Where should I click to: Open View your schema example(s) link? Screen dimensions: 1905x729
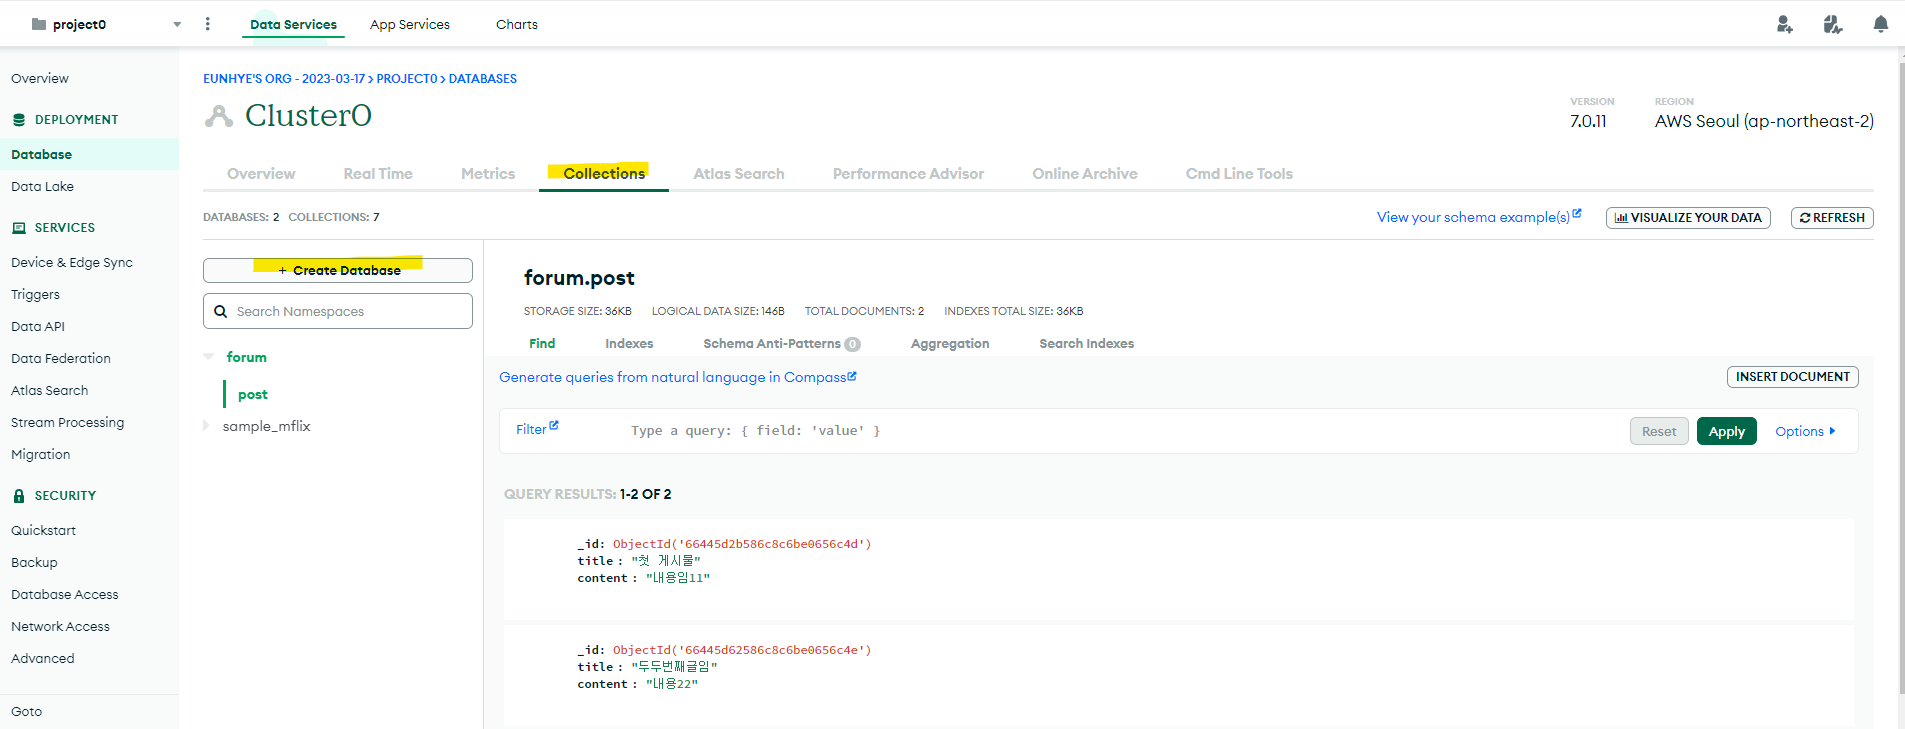(x=1479, y=217)
